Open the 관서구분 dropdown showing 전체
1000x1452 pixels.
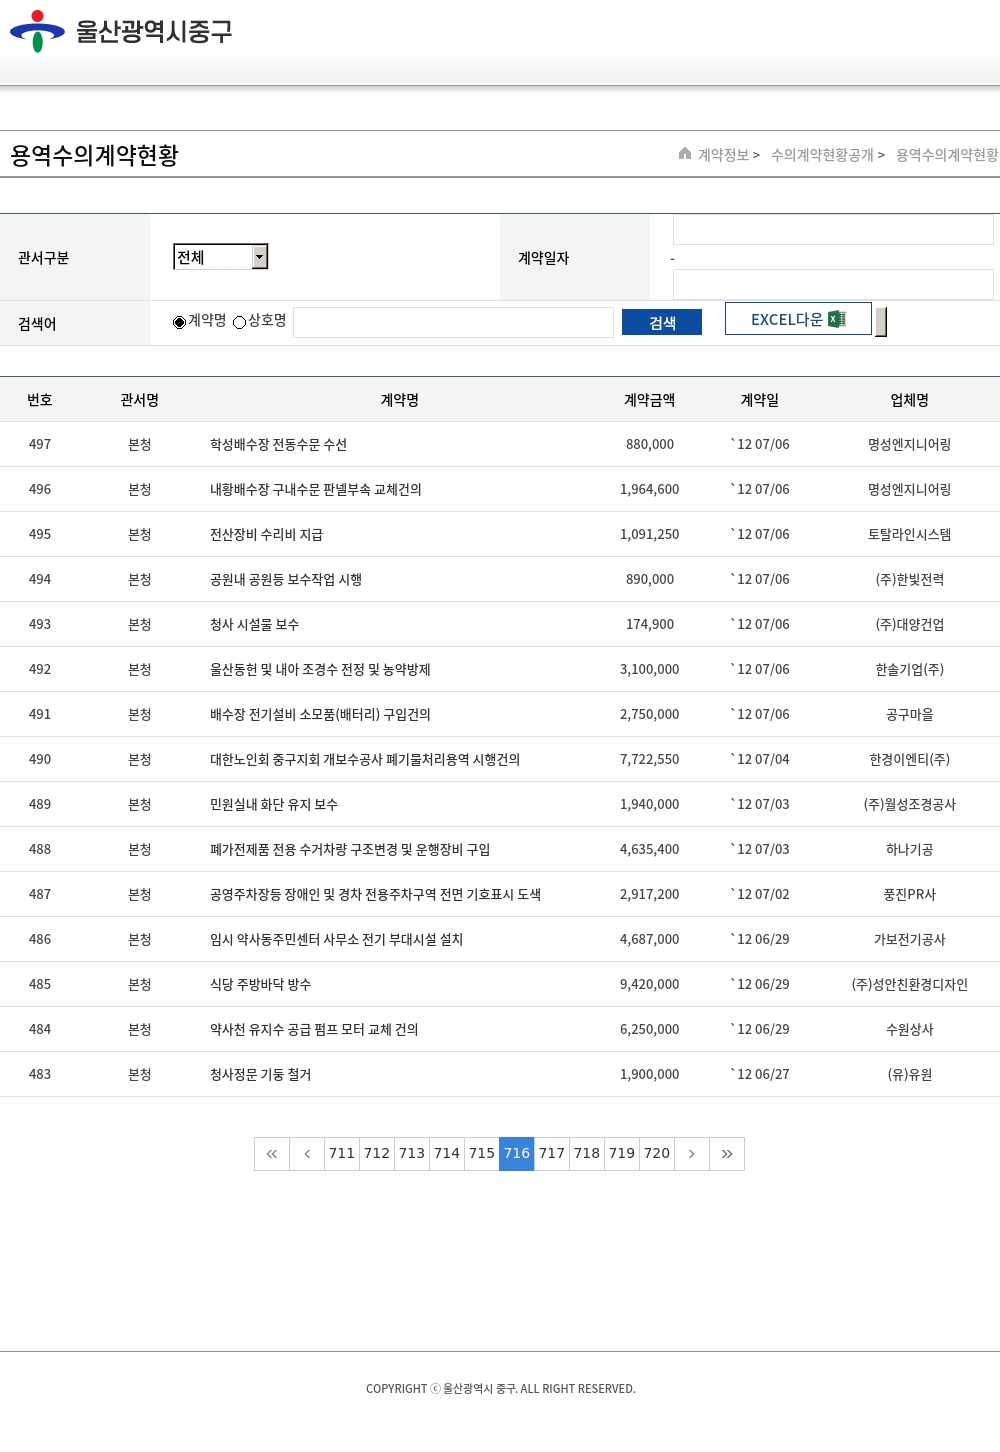pyautogui.click(x=221, y=257)
